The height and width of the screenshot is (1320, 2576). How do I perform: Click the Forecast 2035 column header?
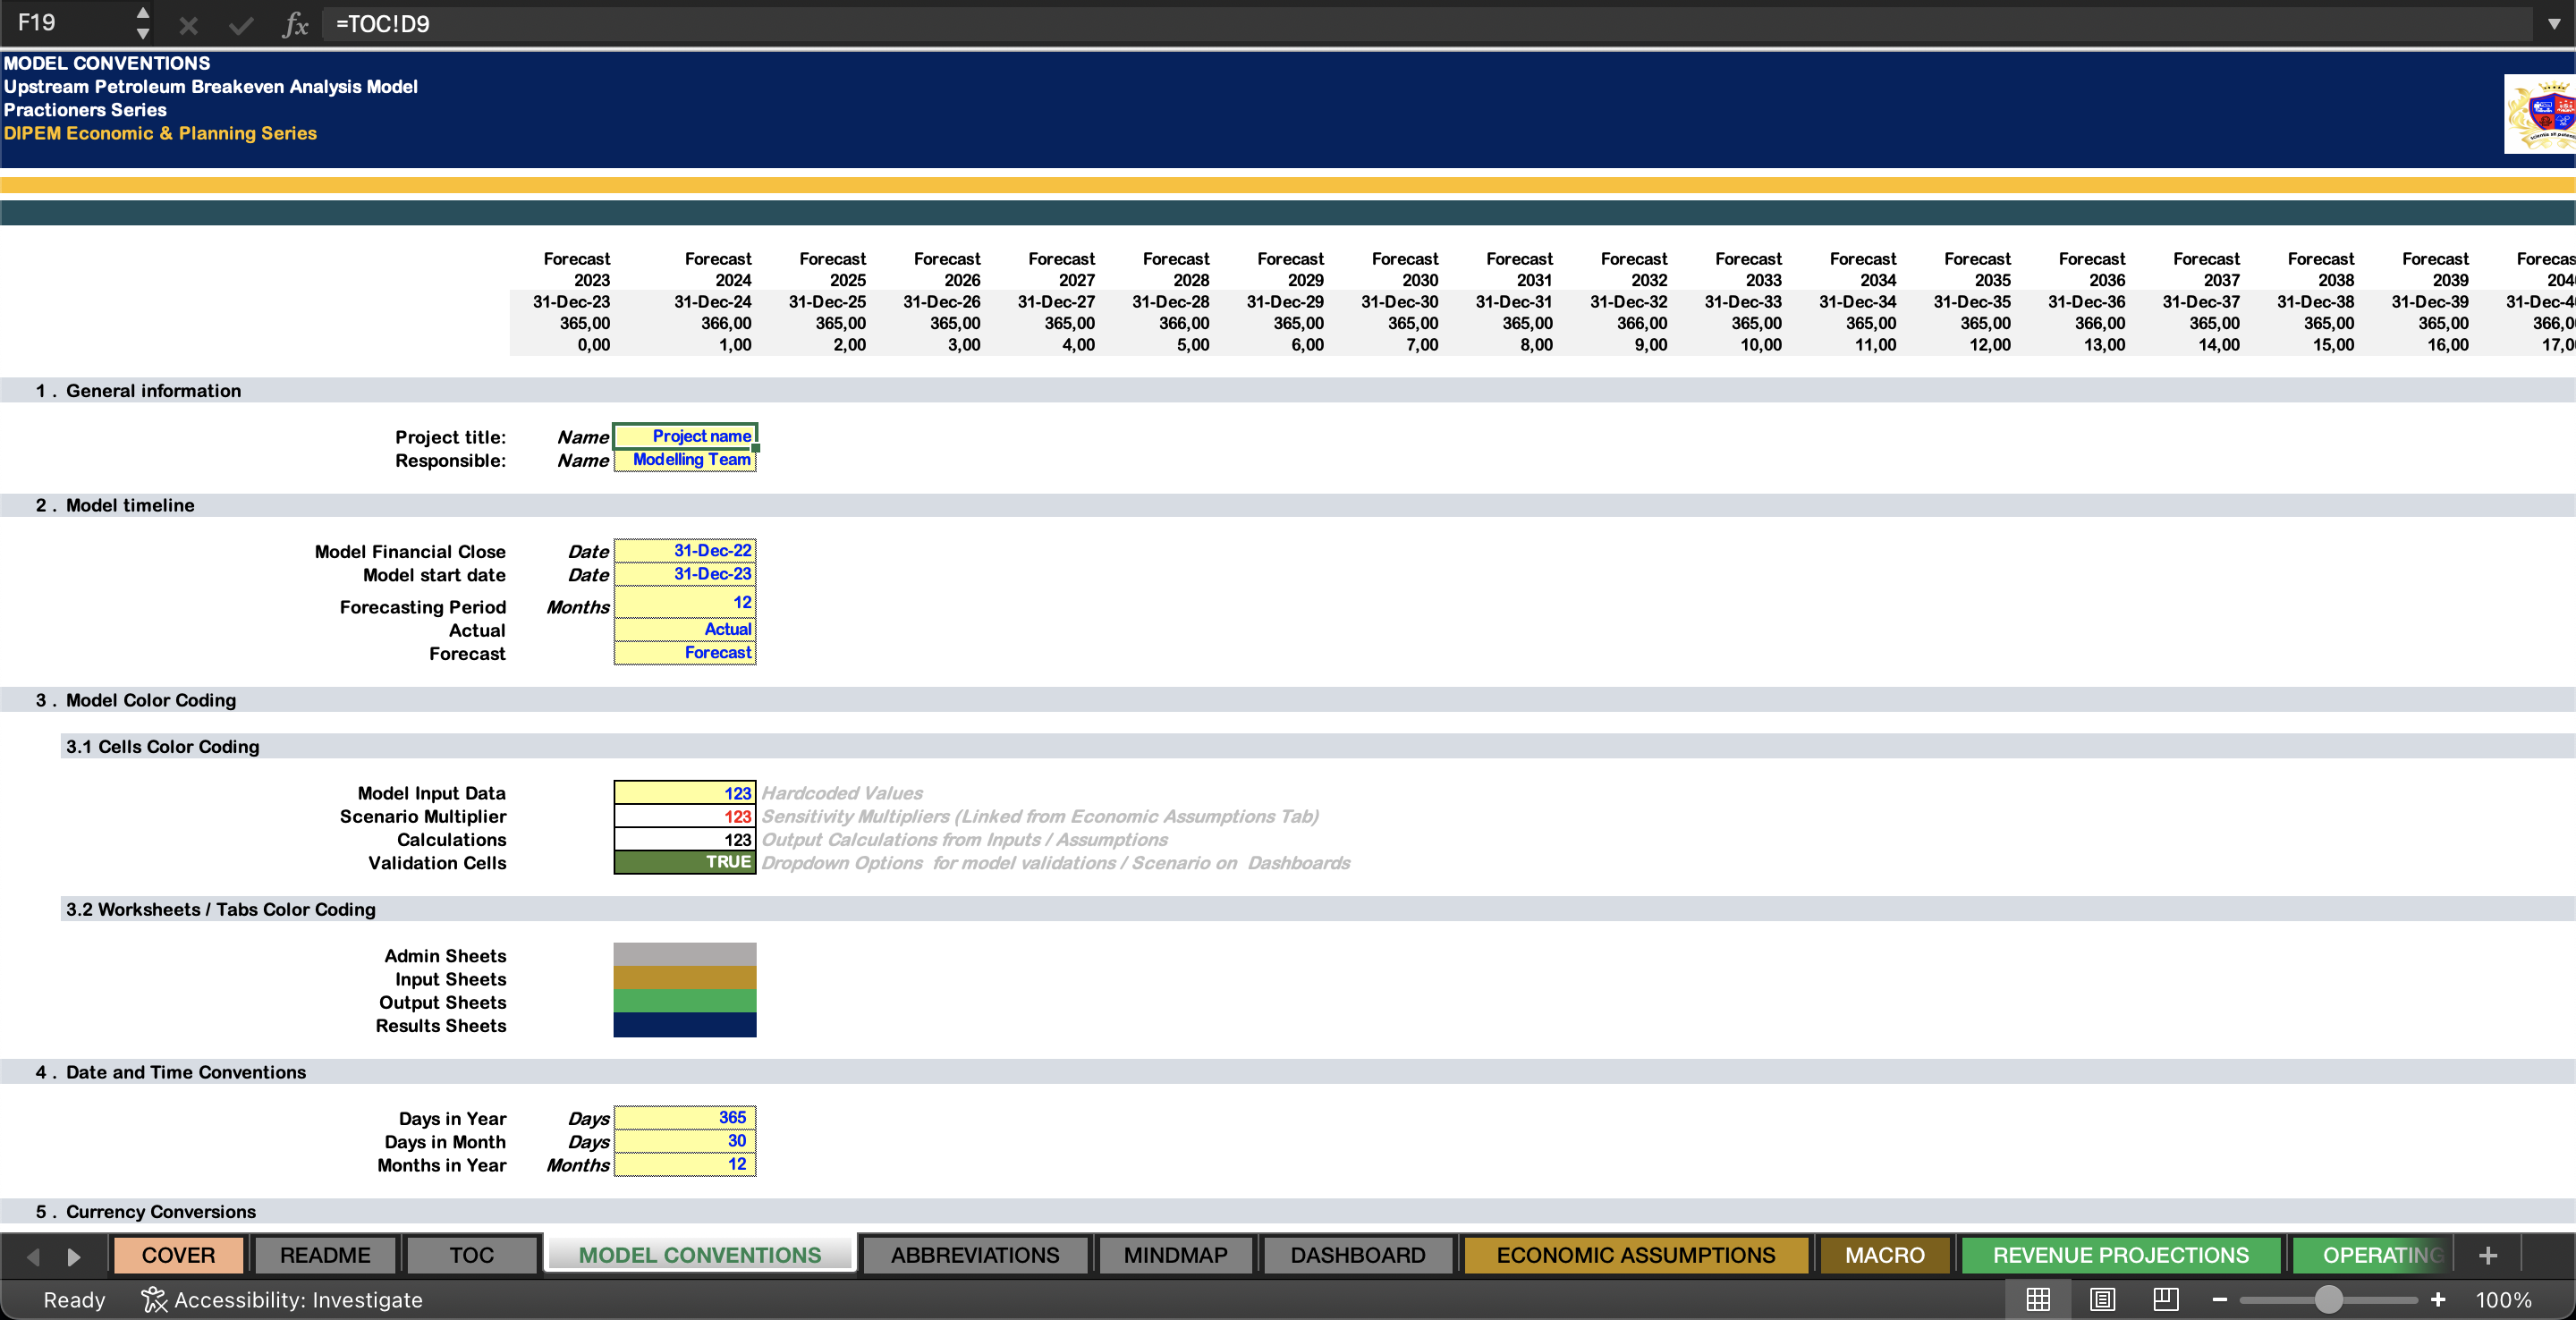tap(1977, 269)
